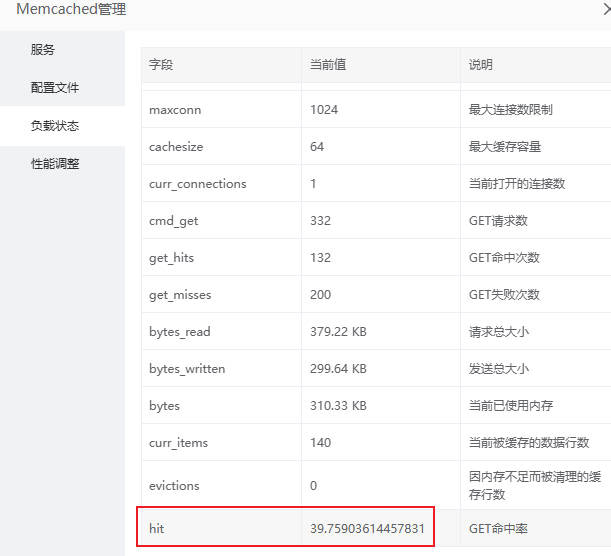The image size is (611, 556).
Task: Click the 因内存不足而被清理的缓存行数 description
Action: click(x=535, y=485)
